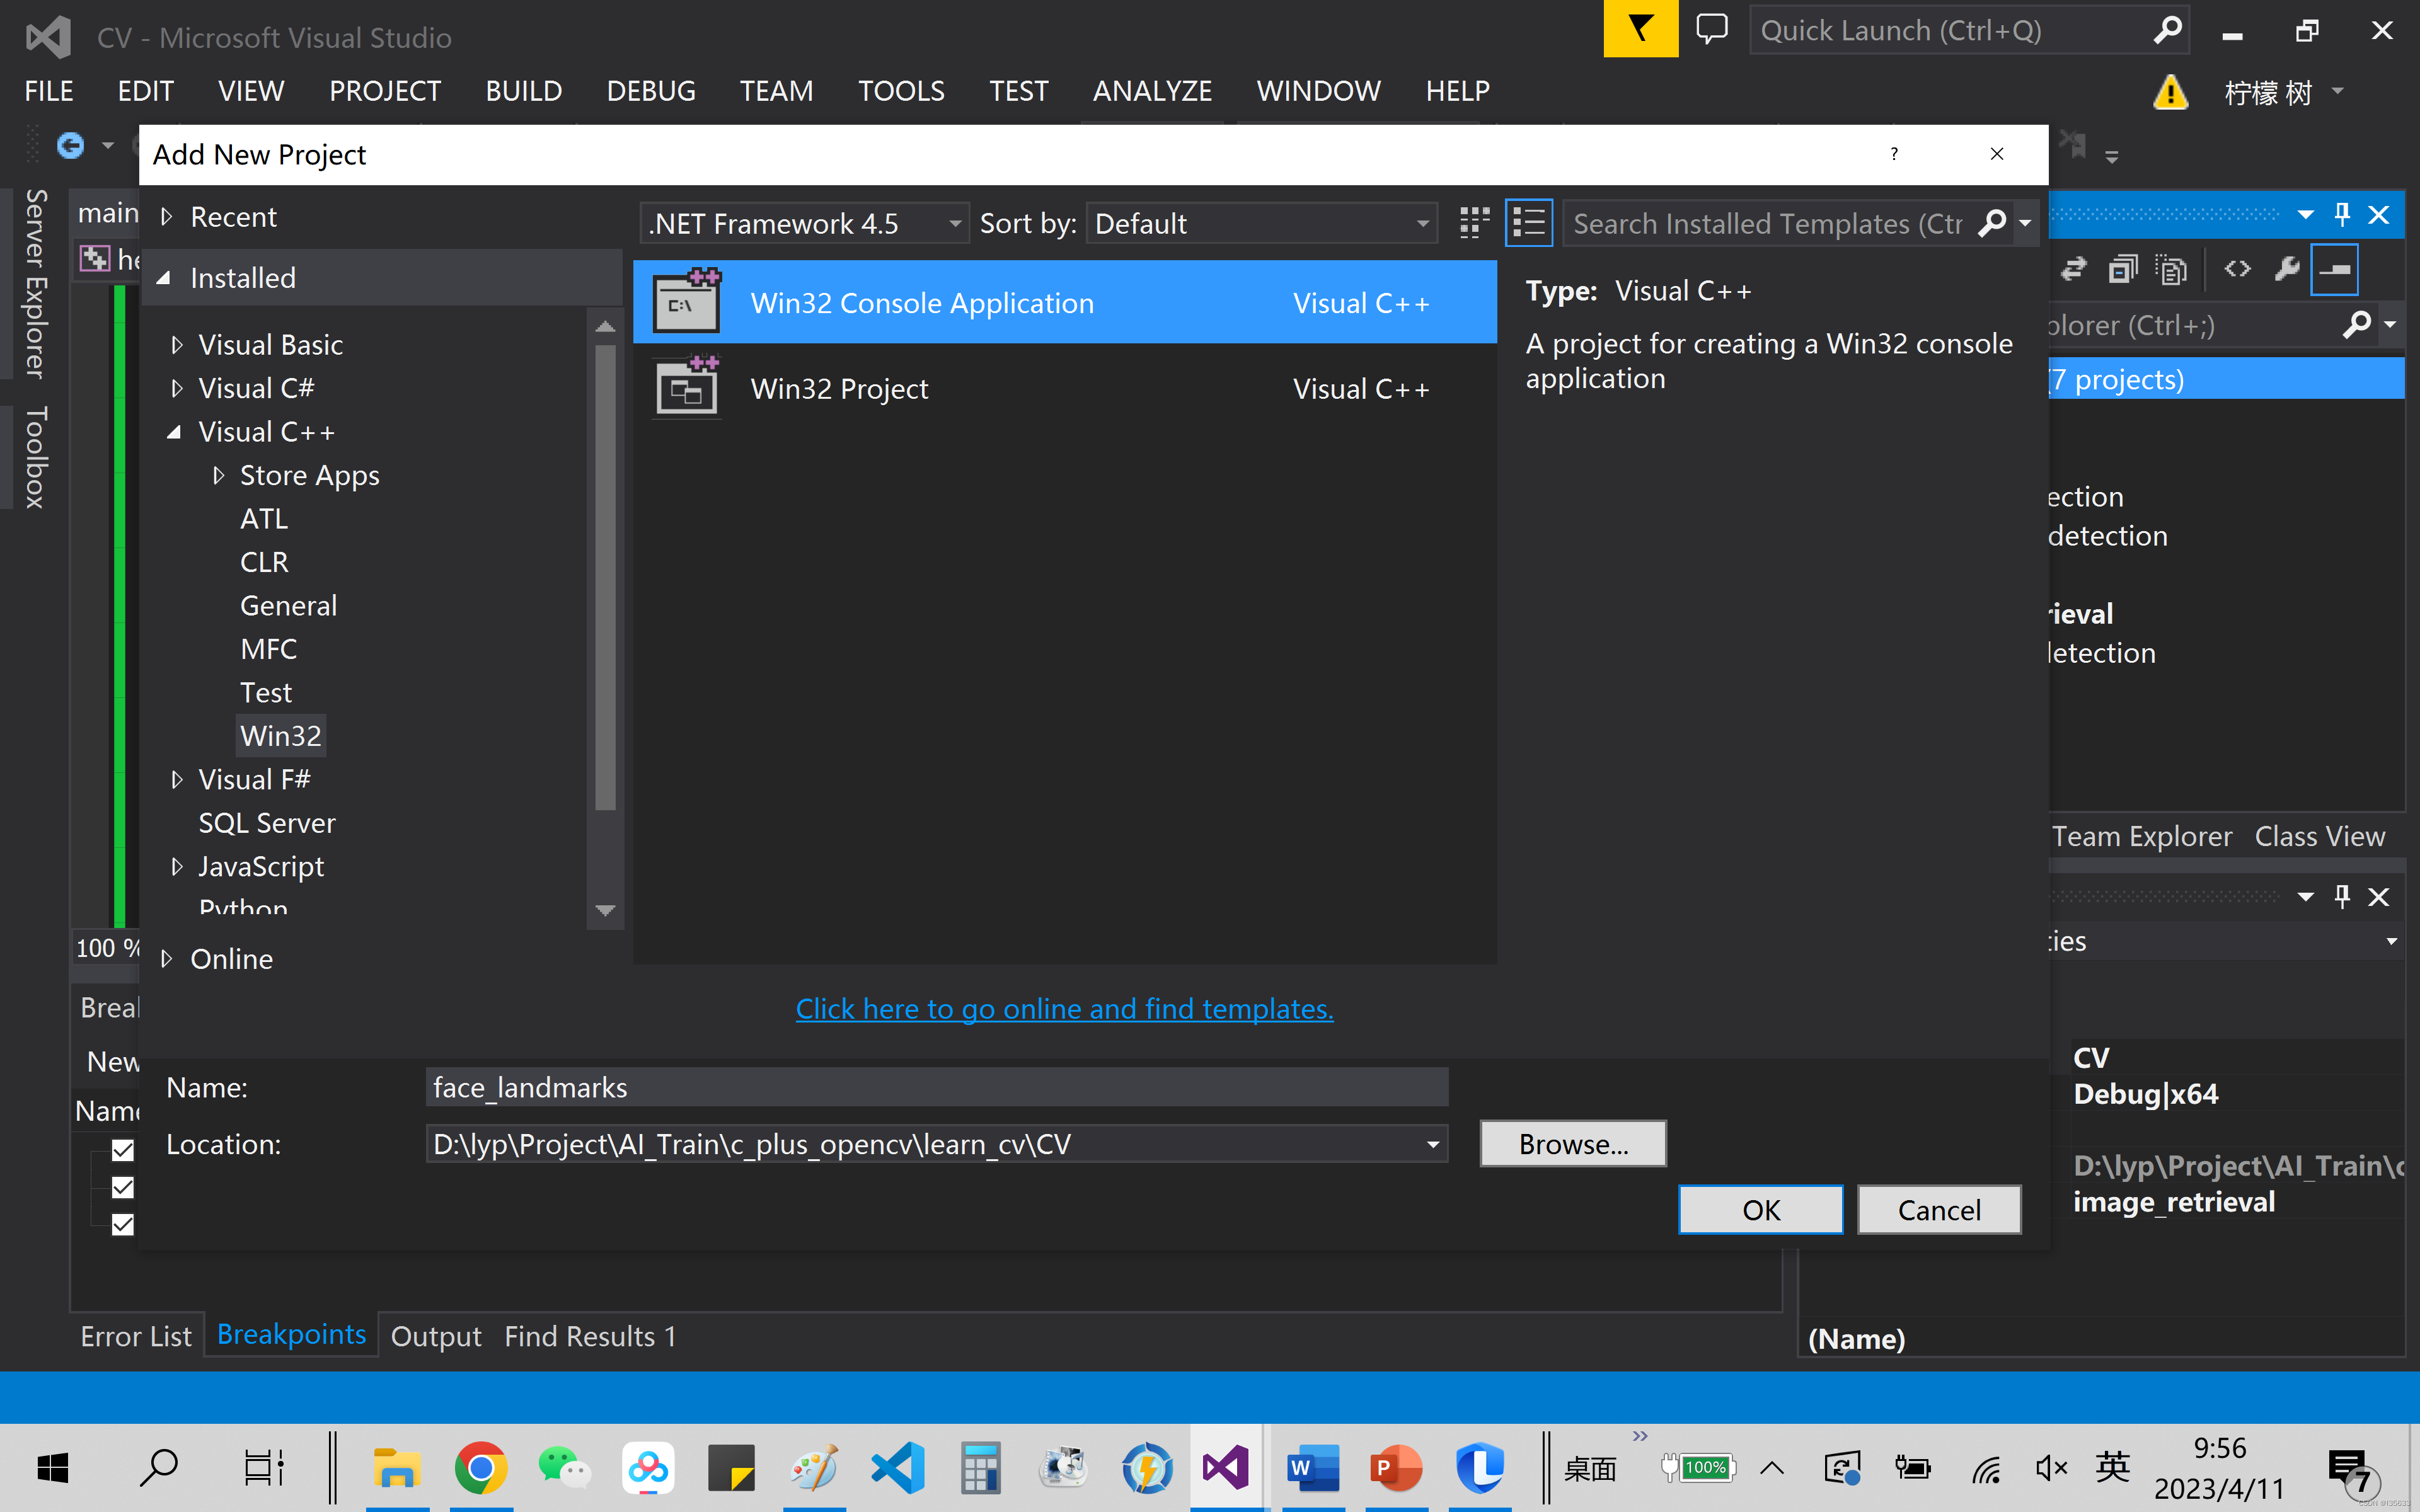Viewport: 2420px width, 1512px height.
Task: Open Visual Studio Code from the taskbar
Action: (897, 1467)
